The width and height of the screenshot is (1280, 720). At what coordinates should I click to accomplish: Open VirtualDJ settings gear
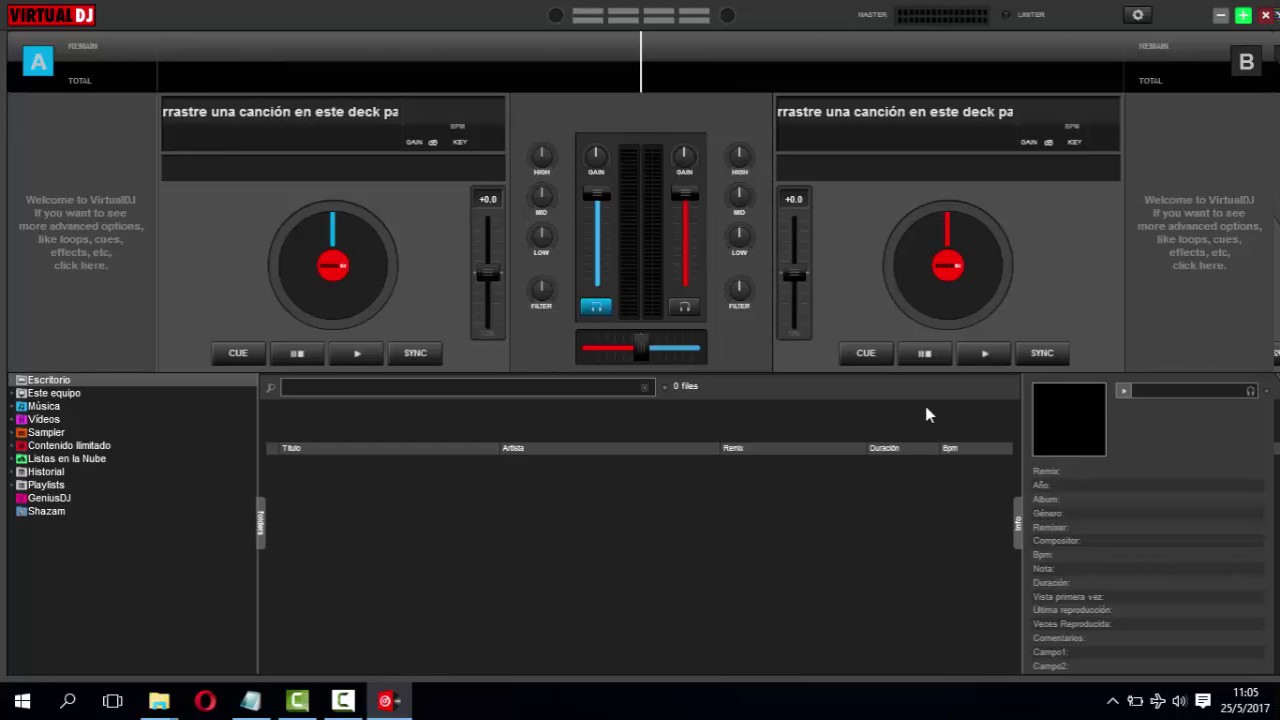(x=1137, y=15)
